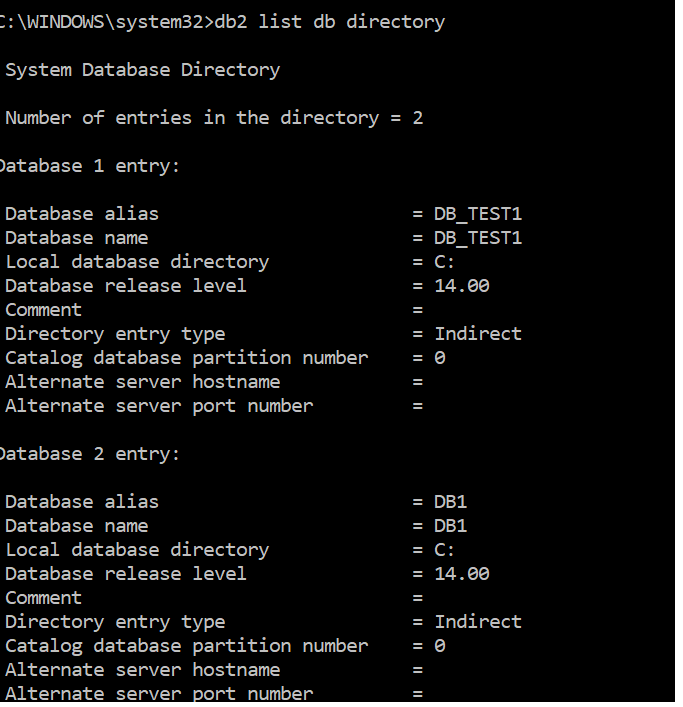Click the 'db2 list db directory' command text
The height and width of the screenshot is (707, 683).
(x=330, y=22)
